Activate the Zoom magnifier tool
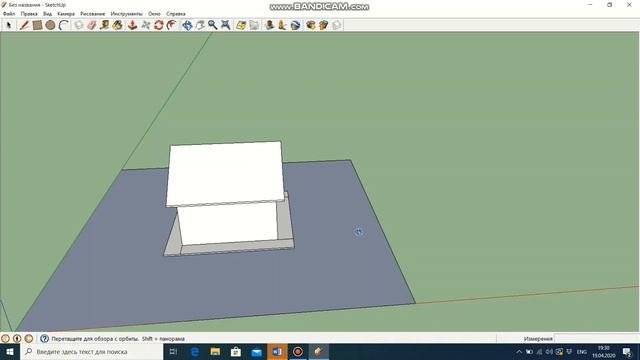This screenshot has width=640, height=360. coord(213,25)
